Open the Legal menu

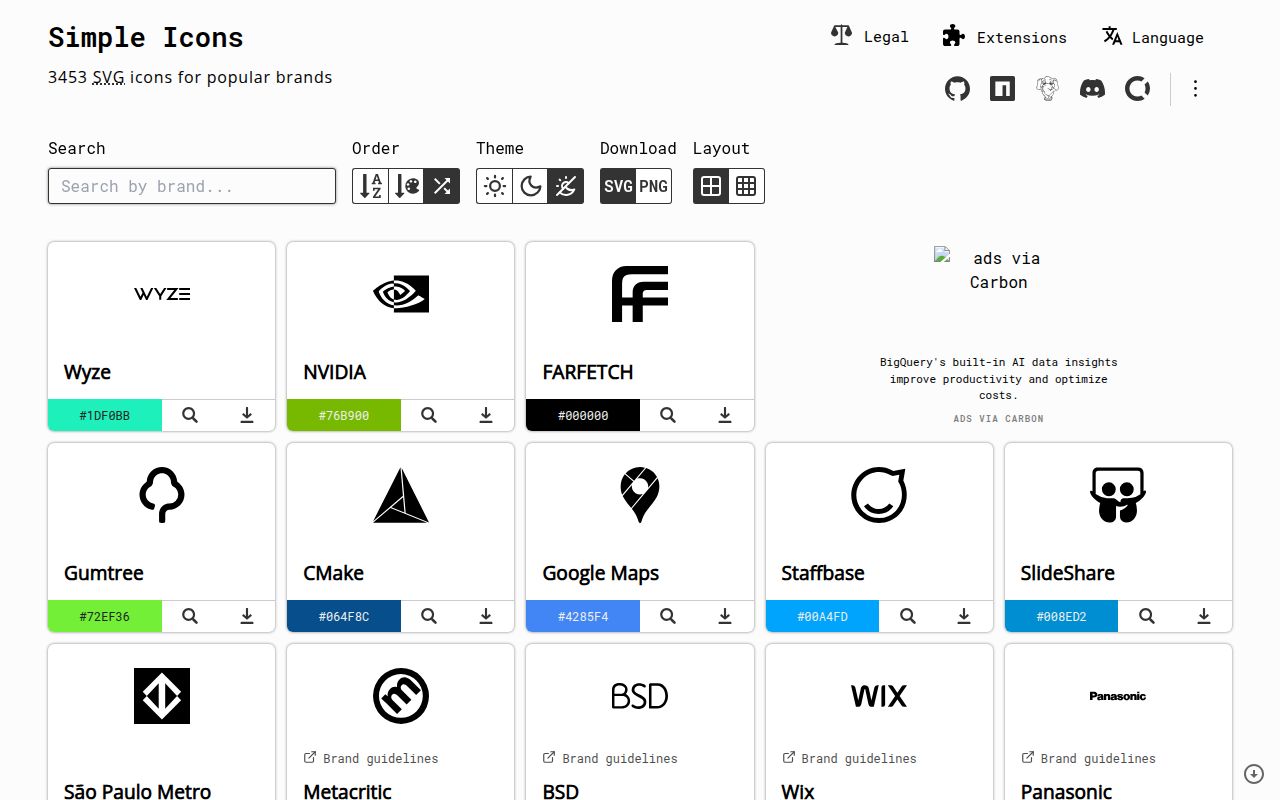click(870, 37)
